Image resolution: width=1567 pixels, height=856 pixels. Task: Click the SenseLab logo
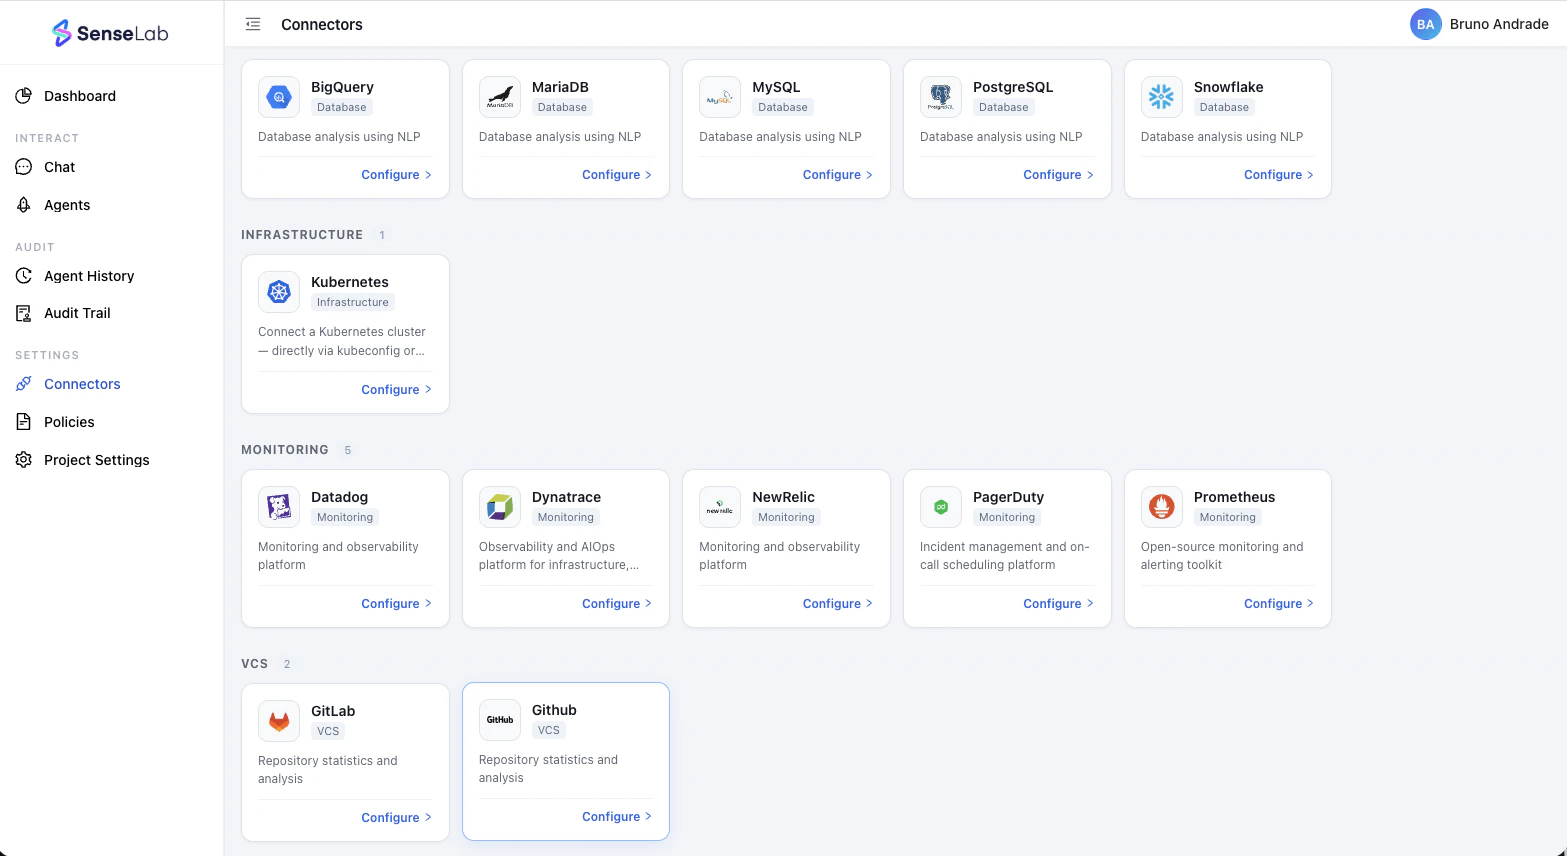point(110,33)
